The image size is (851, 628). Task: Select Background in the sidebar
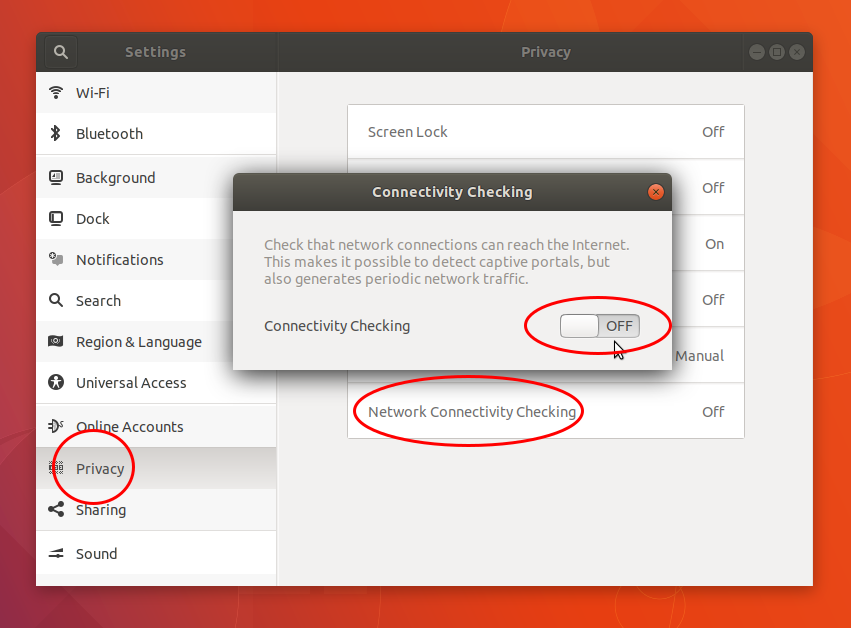pos(156,177)
